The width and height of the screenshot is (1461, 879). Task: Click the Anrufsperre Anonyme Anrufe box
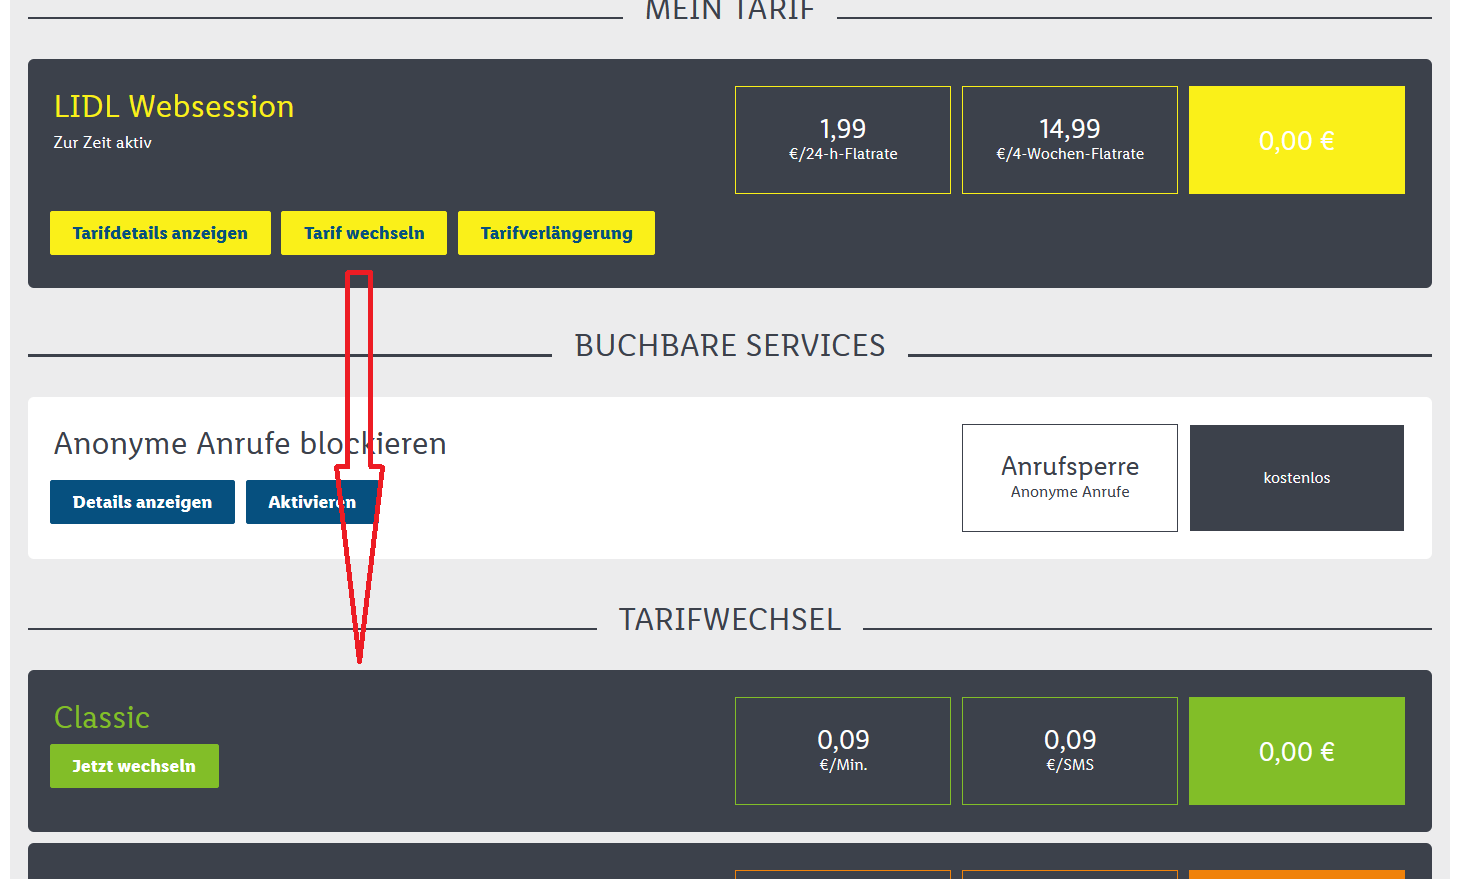click(x=1070, y=478)
